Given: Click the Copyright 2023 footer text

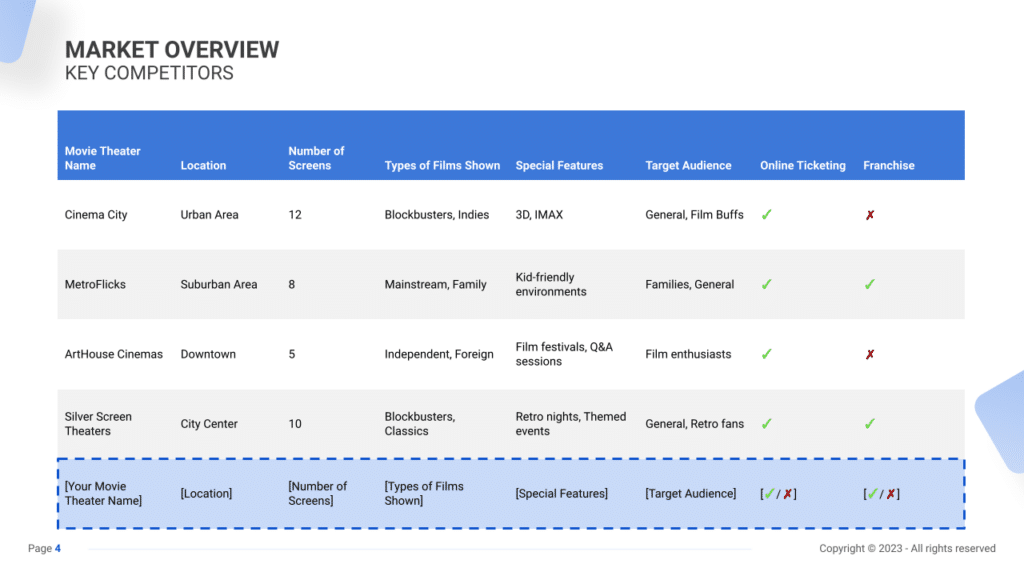Looking at the screenshot, I should tap(907, 549).
